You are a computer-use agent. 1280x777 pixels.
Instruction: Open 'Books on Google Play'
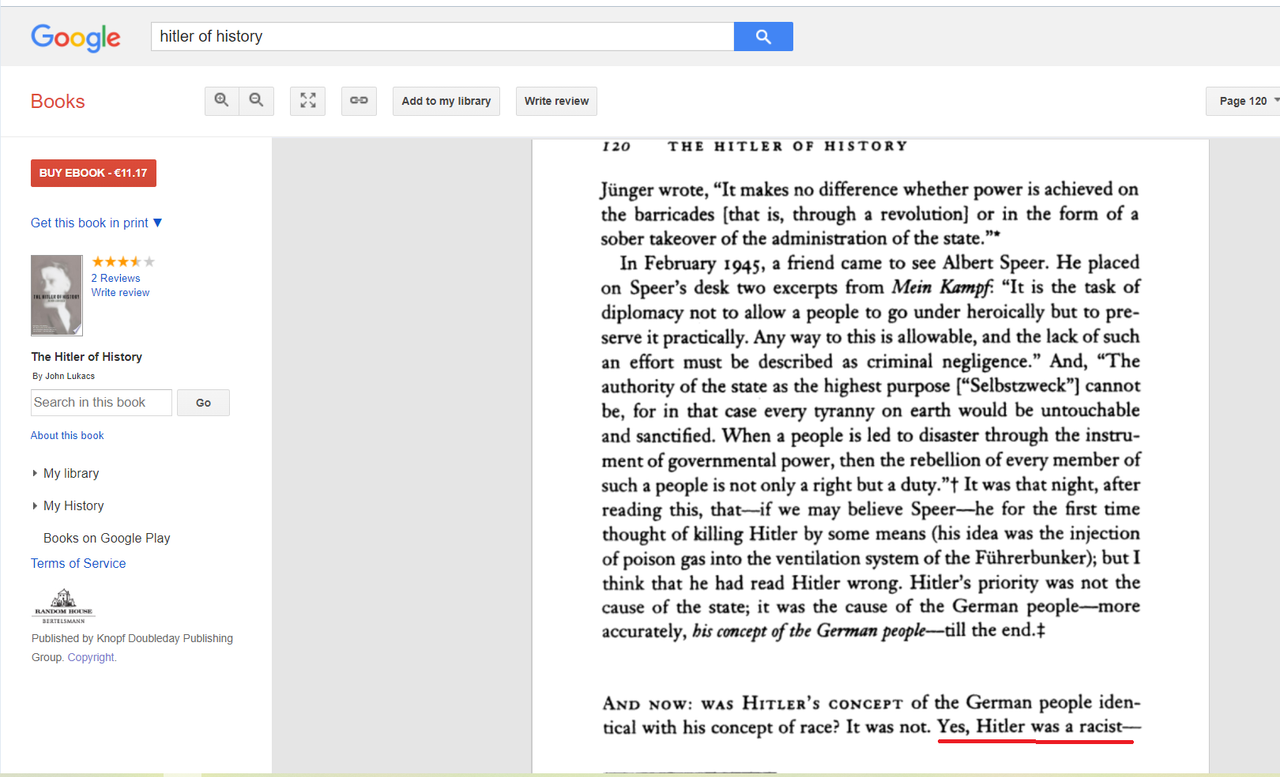point(107,538)
